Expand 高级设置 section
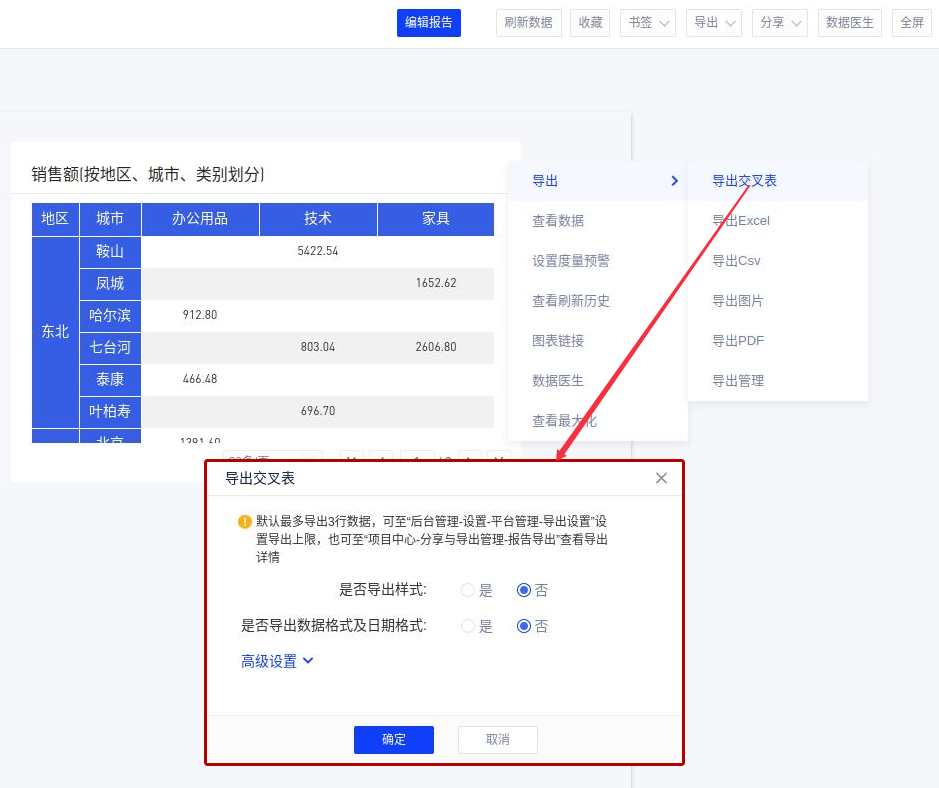The height and width of the screenshot is (788, 939). (277, 661)
